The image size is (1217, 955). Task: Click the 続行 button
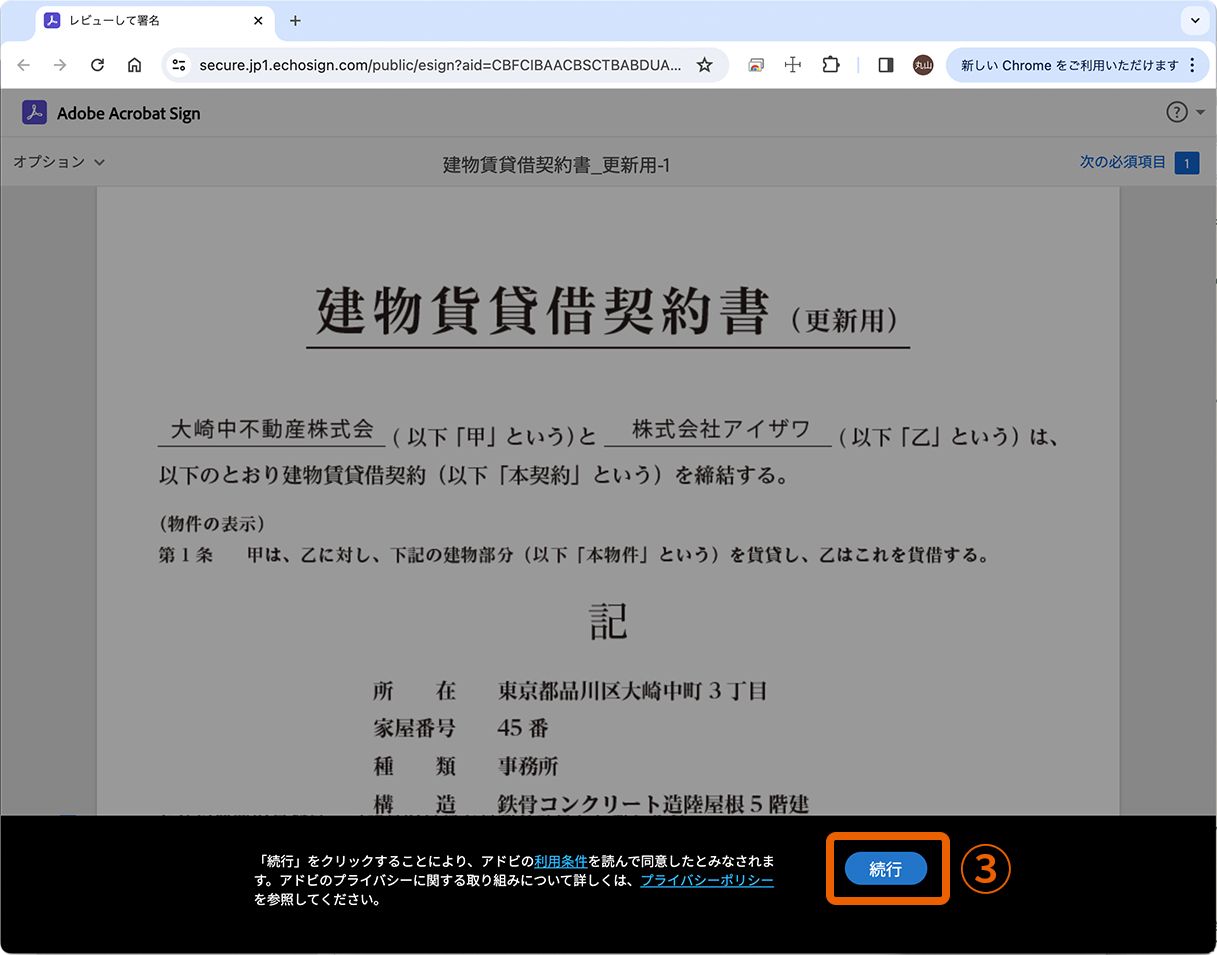click(x=886, y=869)
